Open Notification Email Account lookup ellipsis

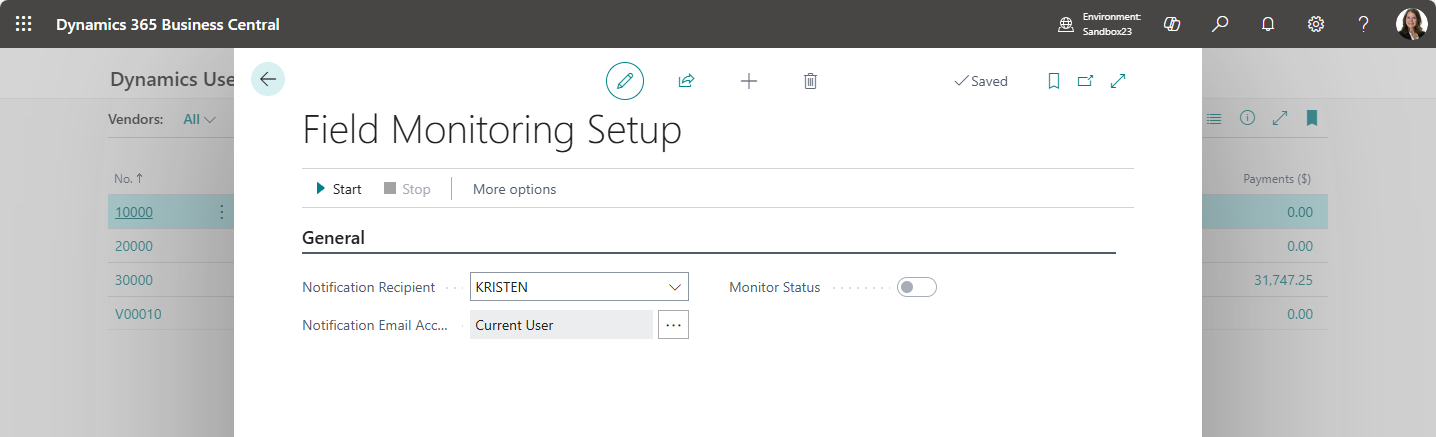pyautogui.click(x=673, y=325)
